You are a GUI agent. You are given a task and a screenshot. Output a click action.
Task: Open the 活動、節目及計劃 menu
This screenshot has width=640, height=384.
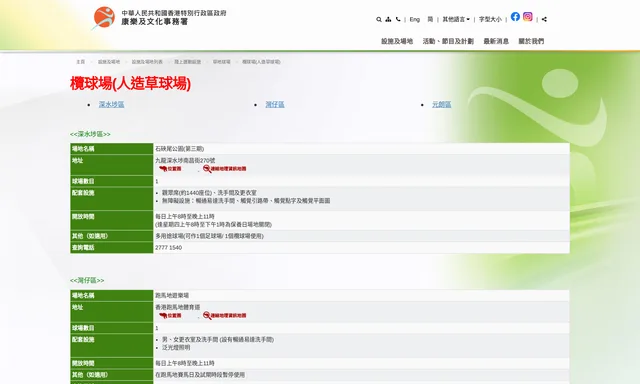(x=448, y=41)
